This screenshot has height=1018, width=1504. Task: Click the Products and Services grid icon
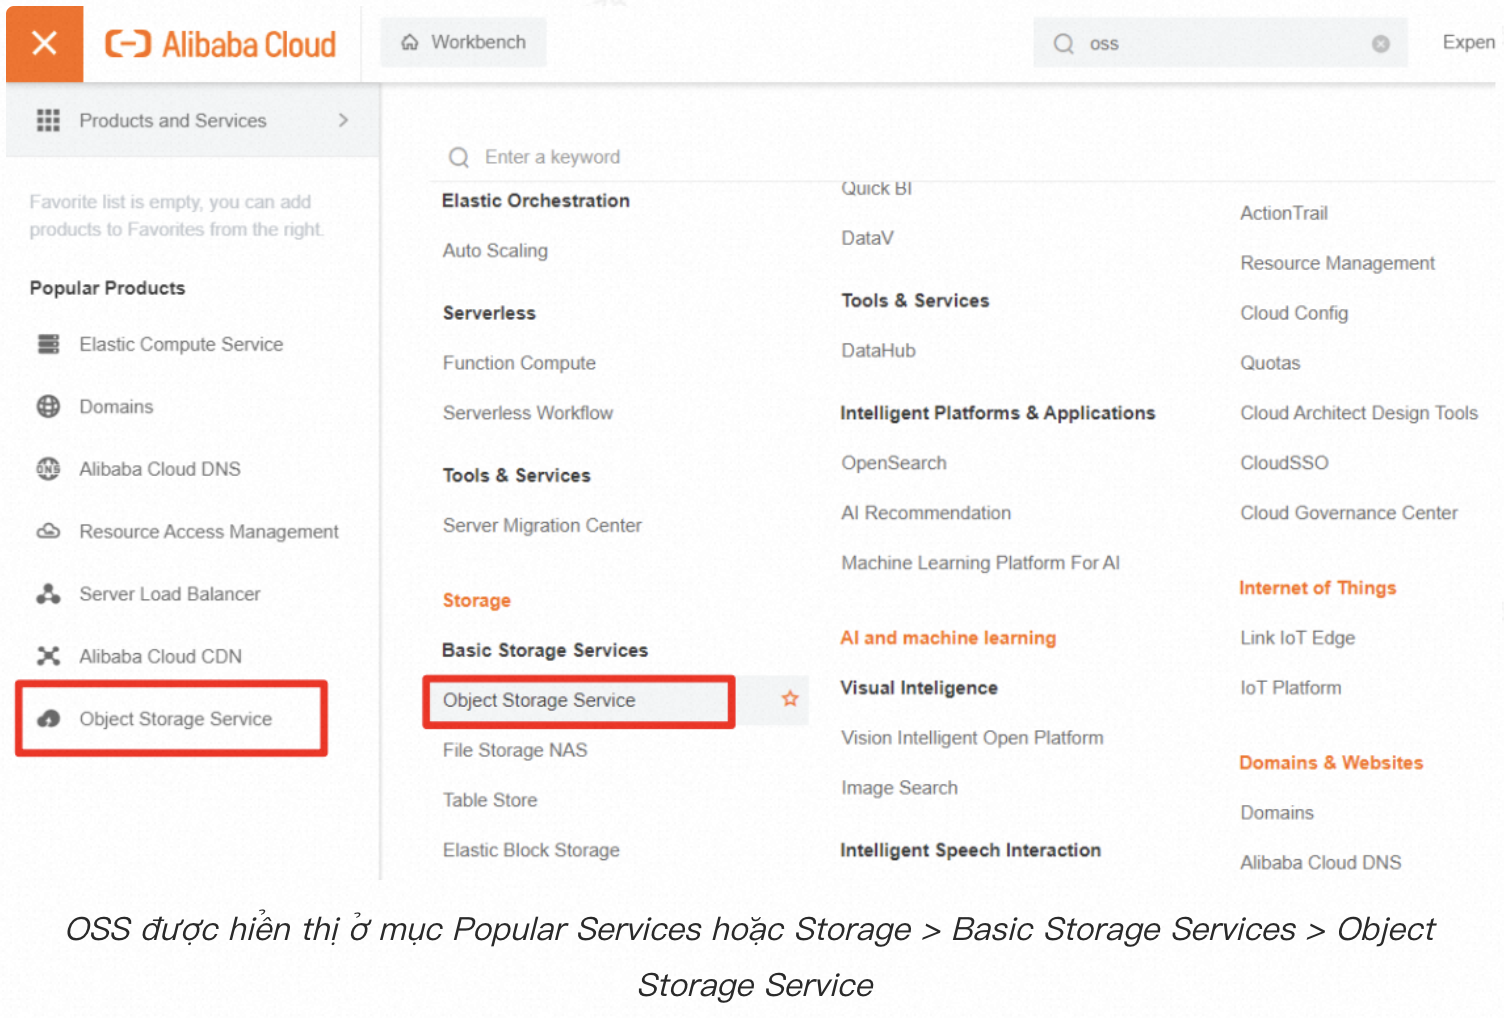point(47,120)
